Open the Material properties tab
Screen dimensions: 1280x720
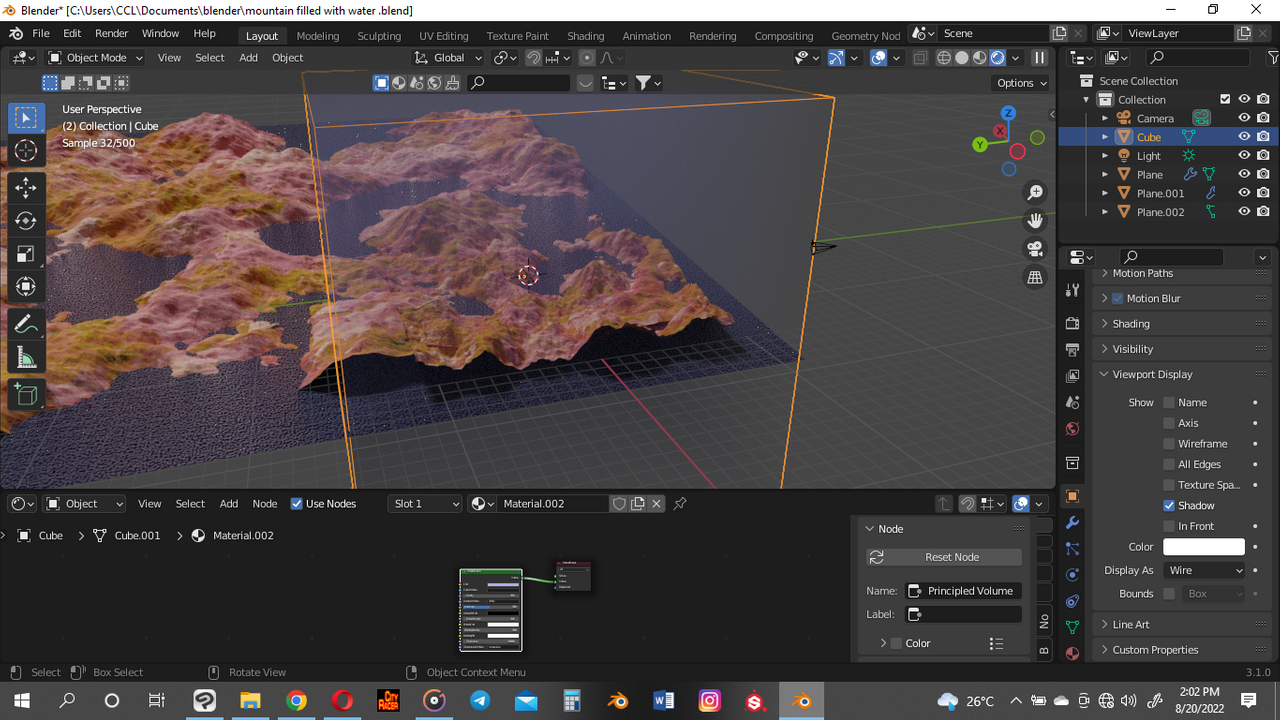[x=1072, y=653]
